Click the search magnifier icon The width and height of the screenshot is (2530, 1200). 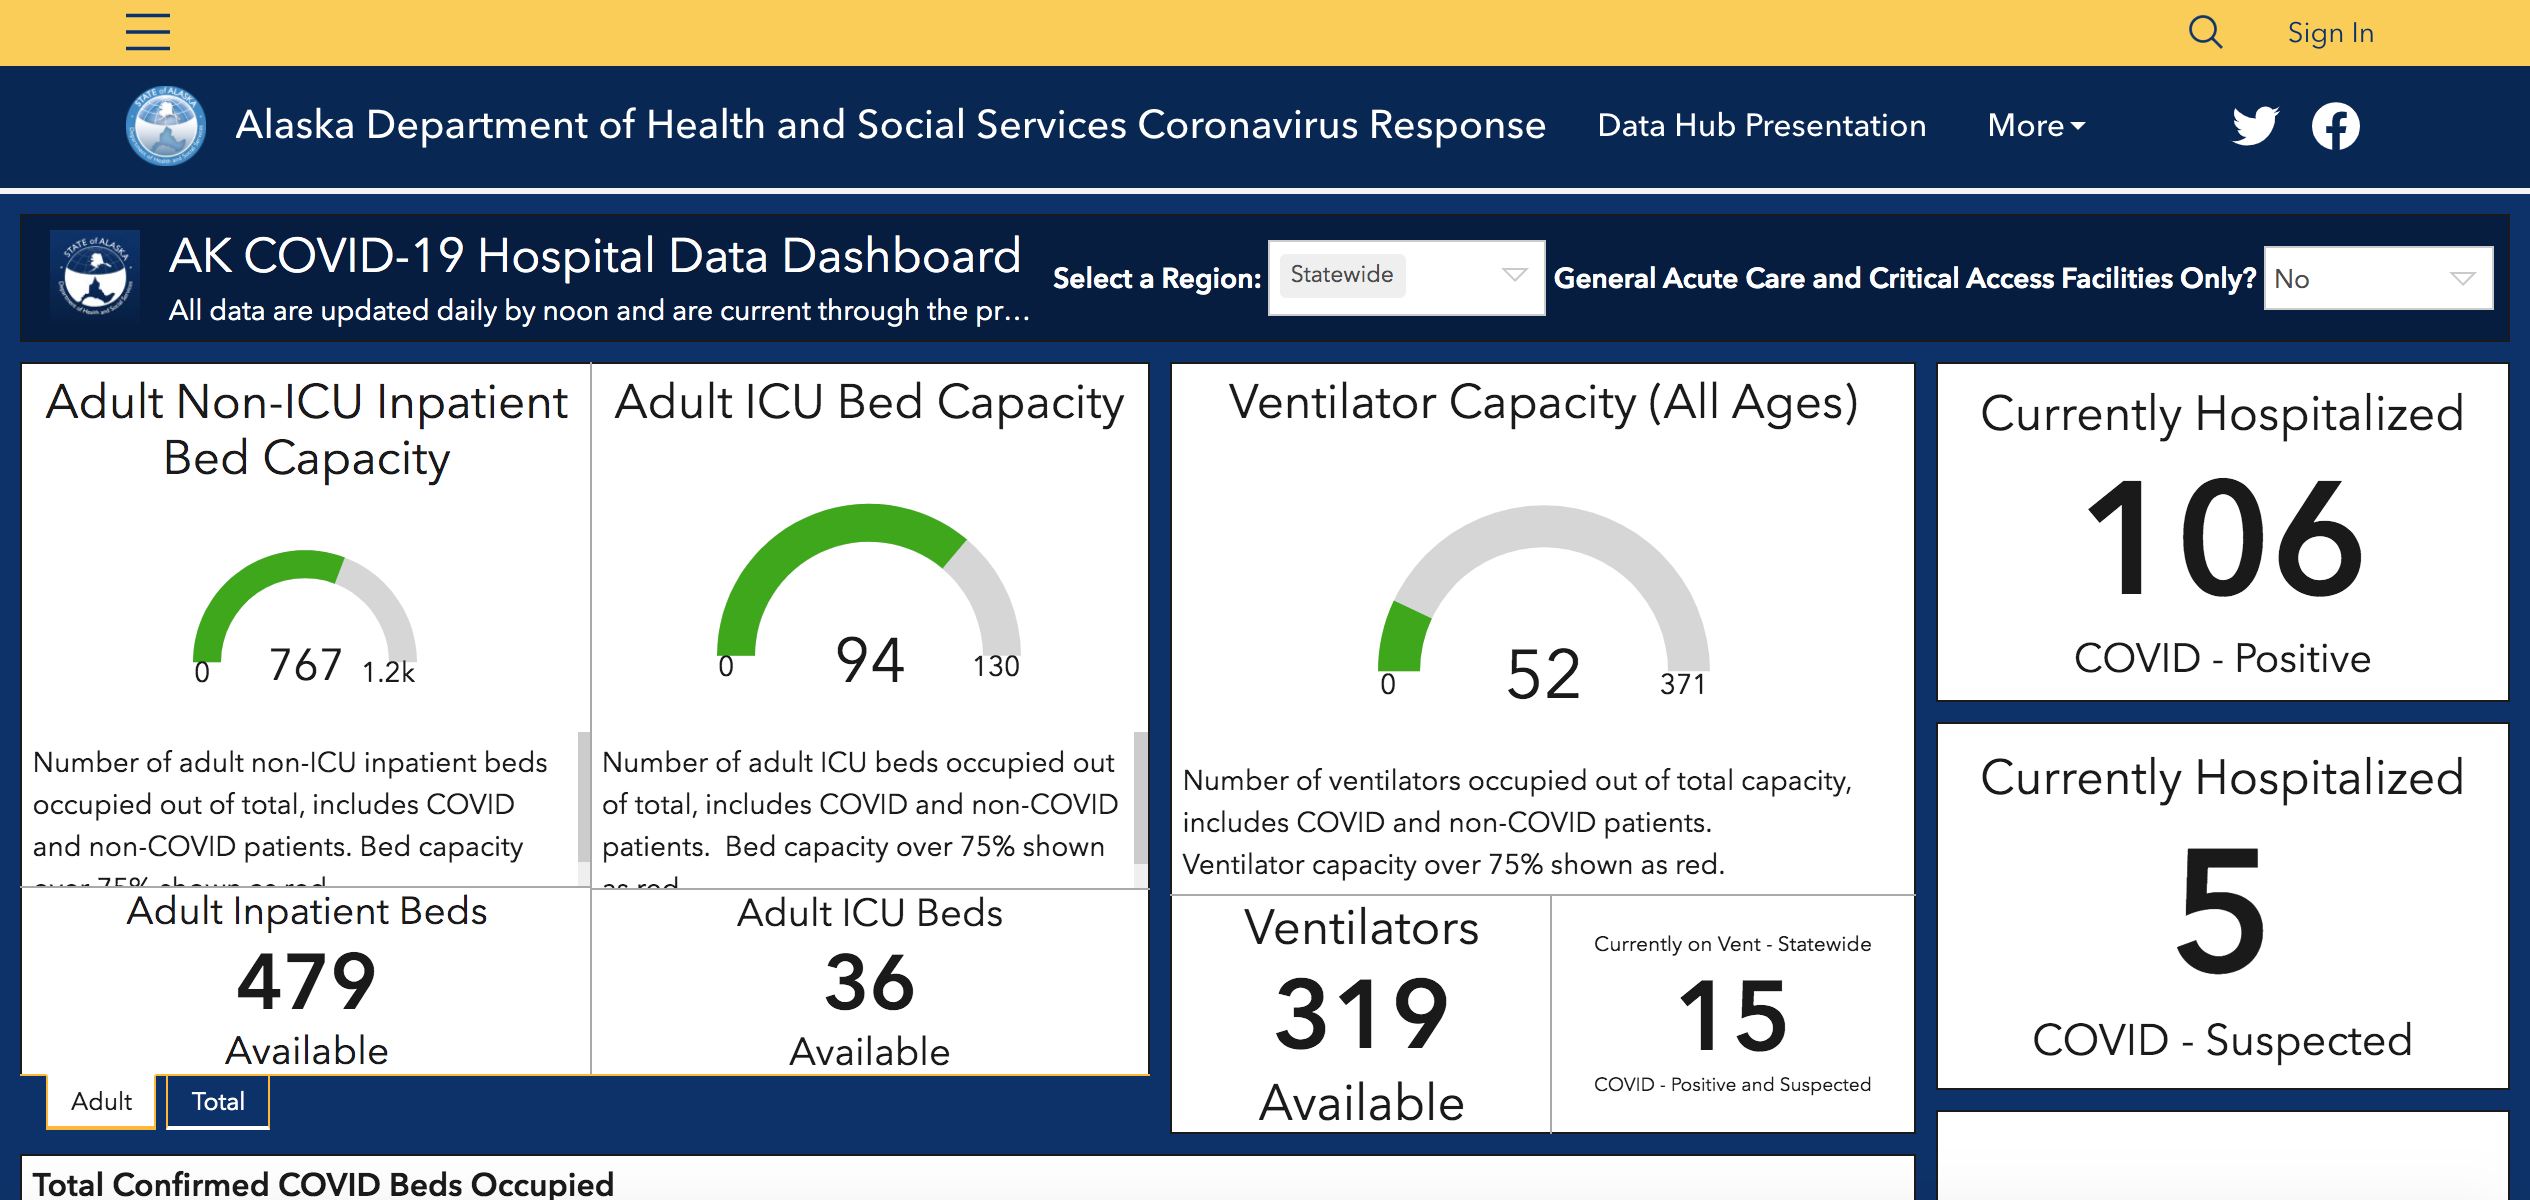(x=2205, y=32)
